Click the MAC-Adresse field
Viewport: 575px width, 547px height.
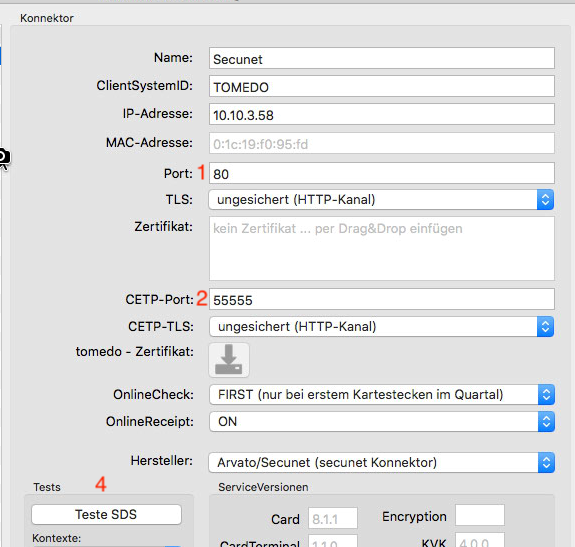click(382, 143)
